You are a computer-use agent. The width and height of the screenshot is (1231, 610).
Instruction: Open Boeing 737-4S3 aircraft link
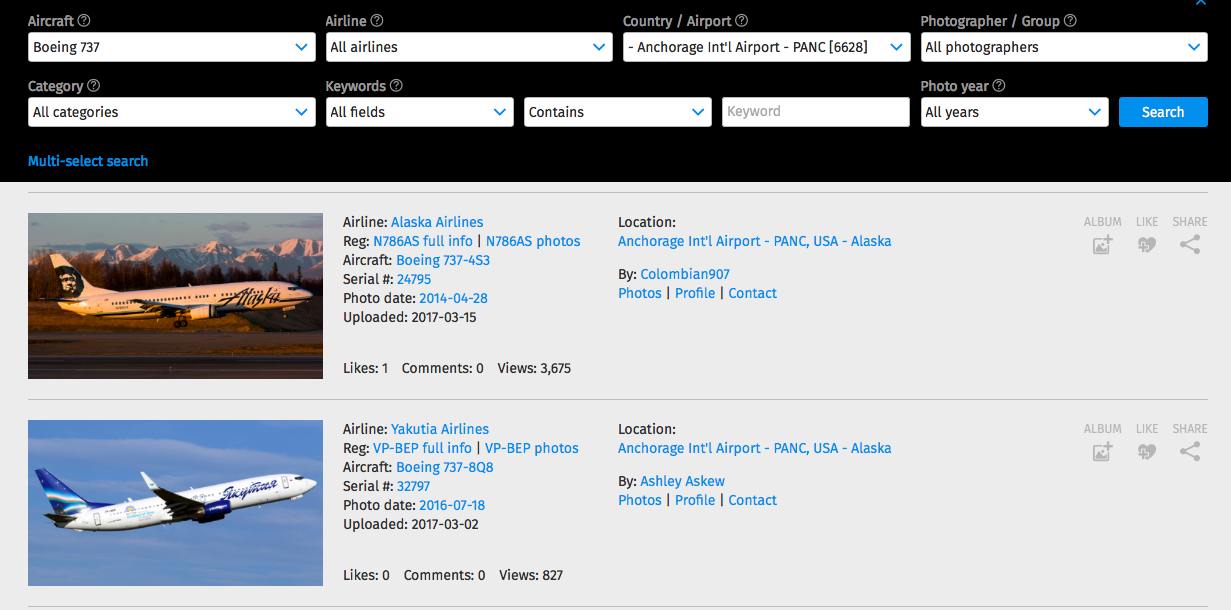(x=443, y=260)
